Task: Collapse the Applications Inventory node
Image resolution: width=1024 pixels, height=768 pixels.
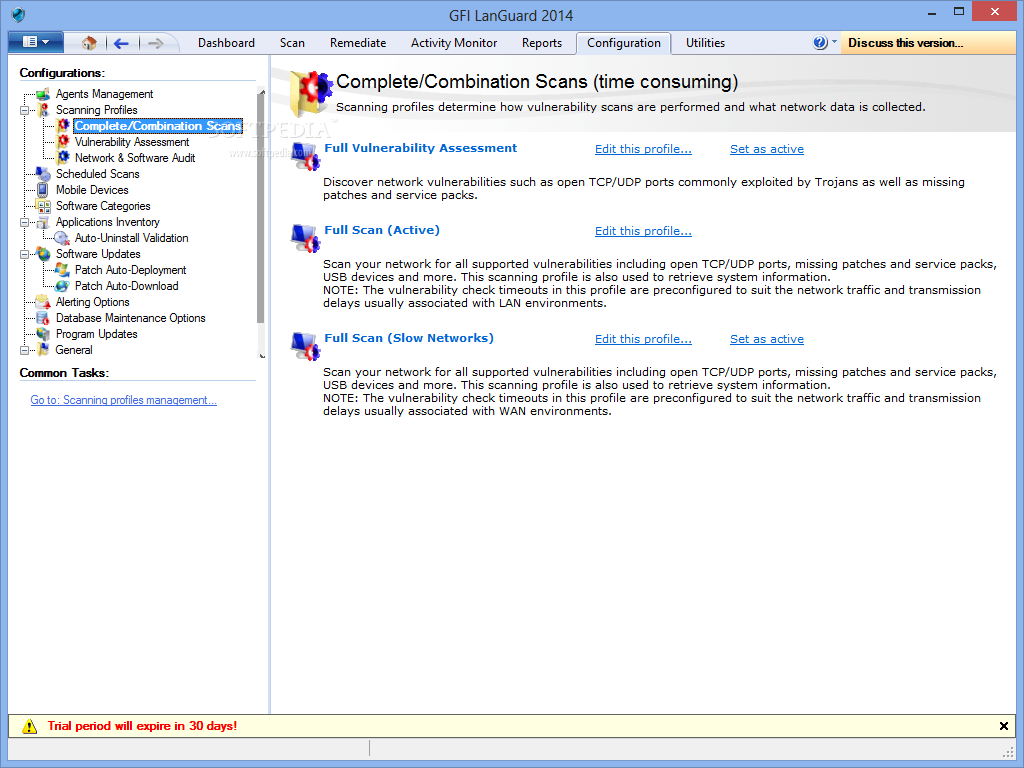Action: pyautogui.click(x=24, y=222)
